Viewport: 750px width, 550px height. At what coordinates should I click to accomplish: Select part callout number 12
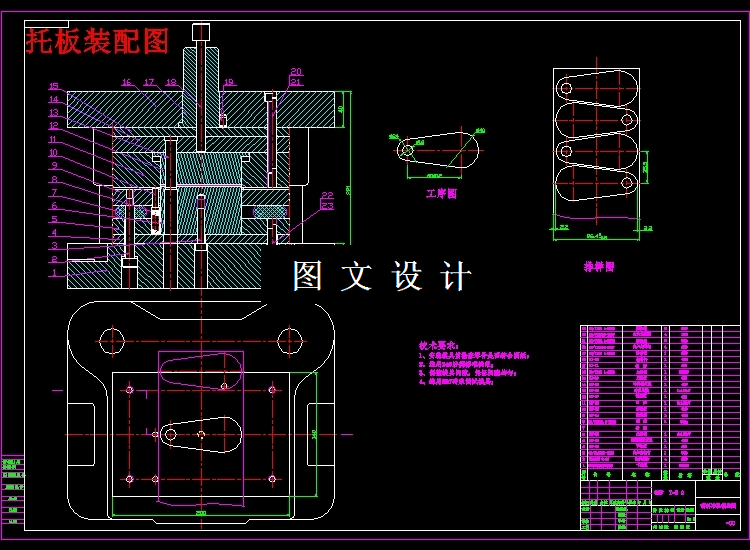[x=54, y=125]
